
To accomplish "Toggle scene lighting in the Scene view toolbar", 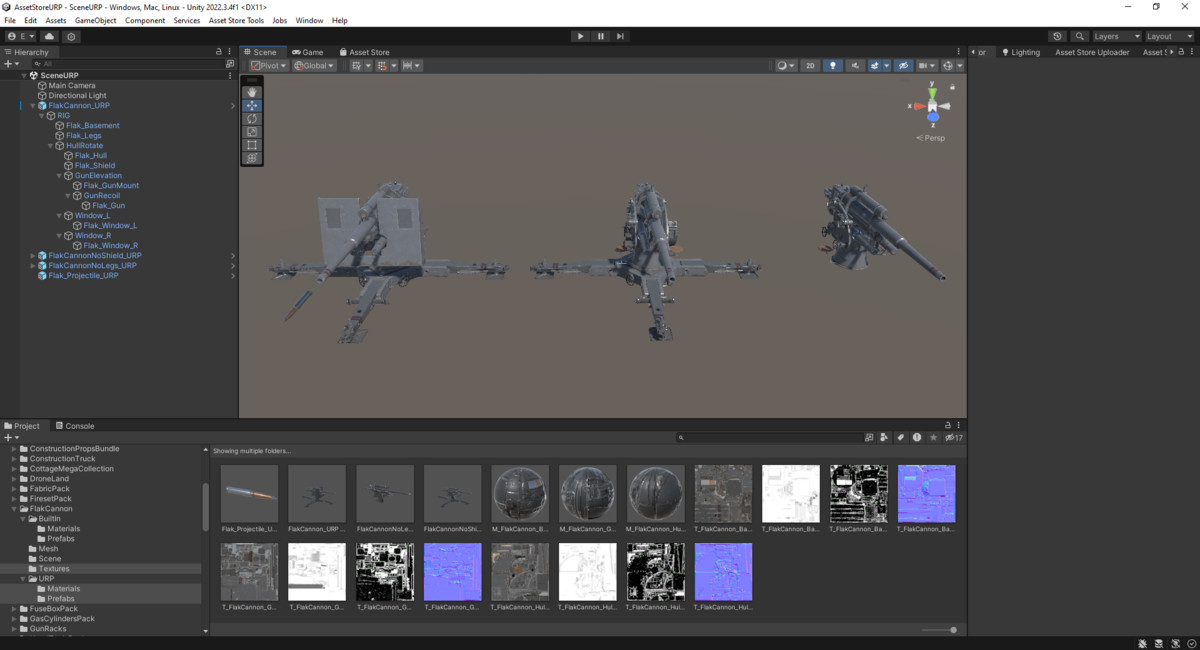I will (x=833, y=65).
